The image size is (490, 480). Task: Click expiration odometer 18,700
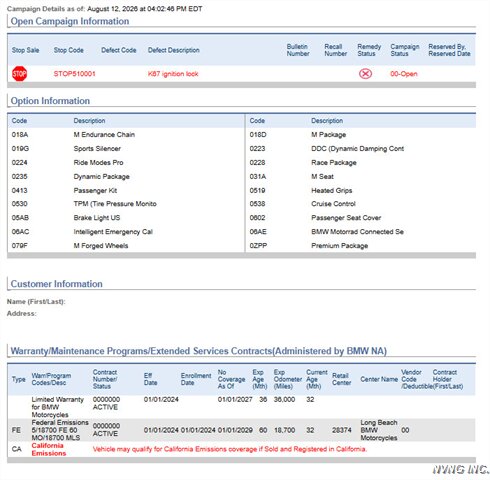(x=284, y=430)
